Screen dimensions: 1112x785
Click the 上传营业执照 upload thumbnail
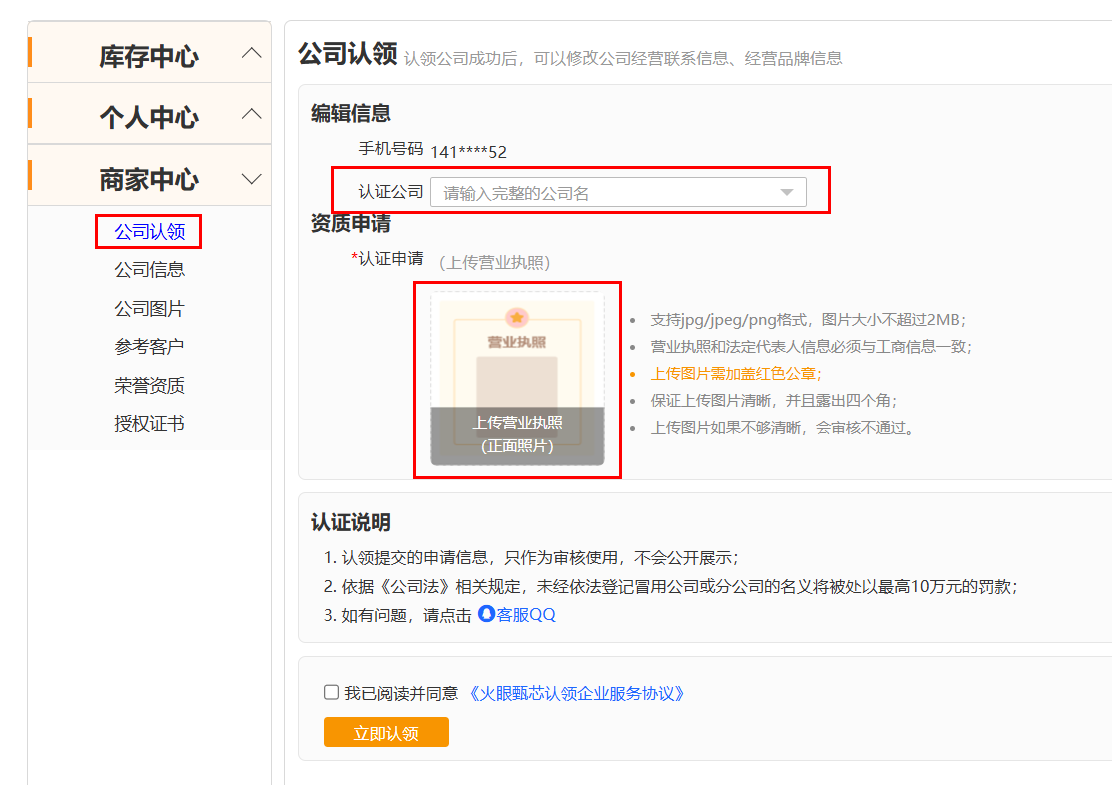coord(518,379)
